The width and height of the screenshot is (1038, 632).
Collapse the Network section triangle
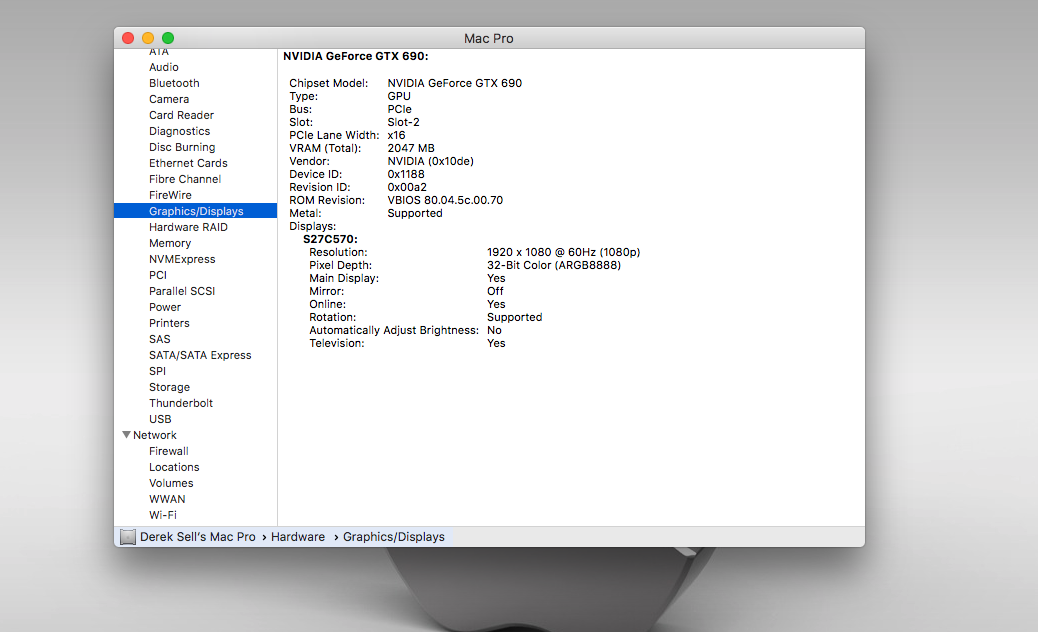click(x=126, y=435)
